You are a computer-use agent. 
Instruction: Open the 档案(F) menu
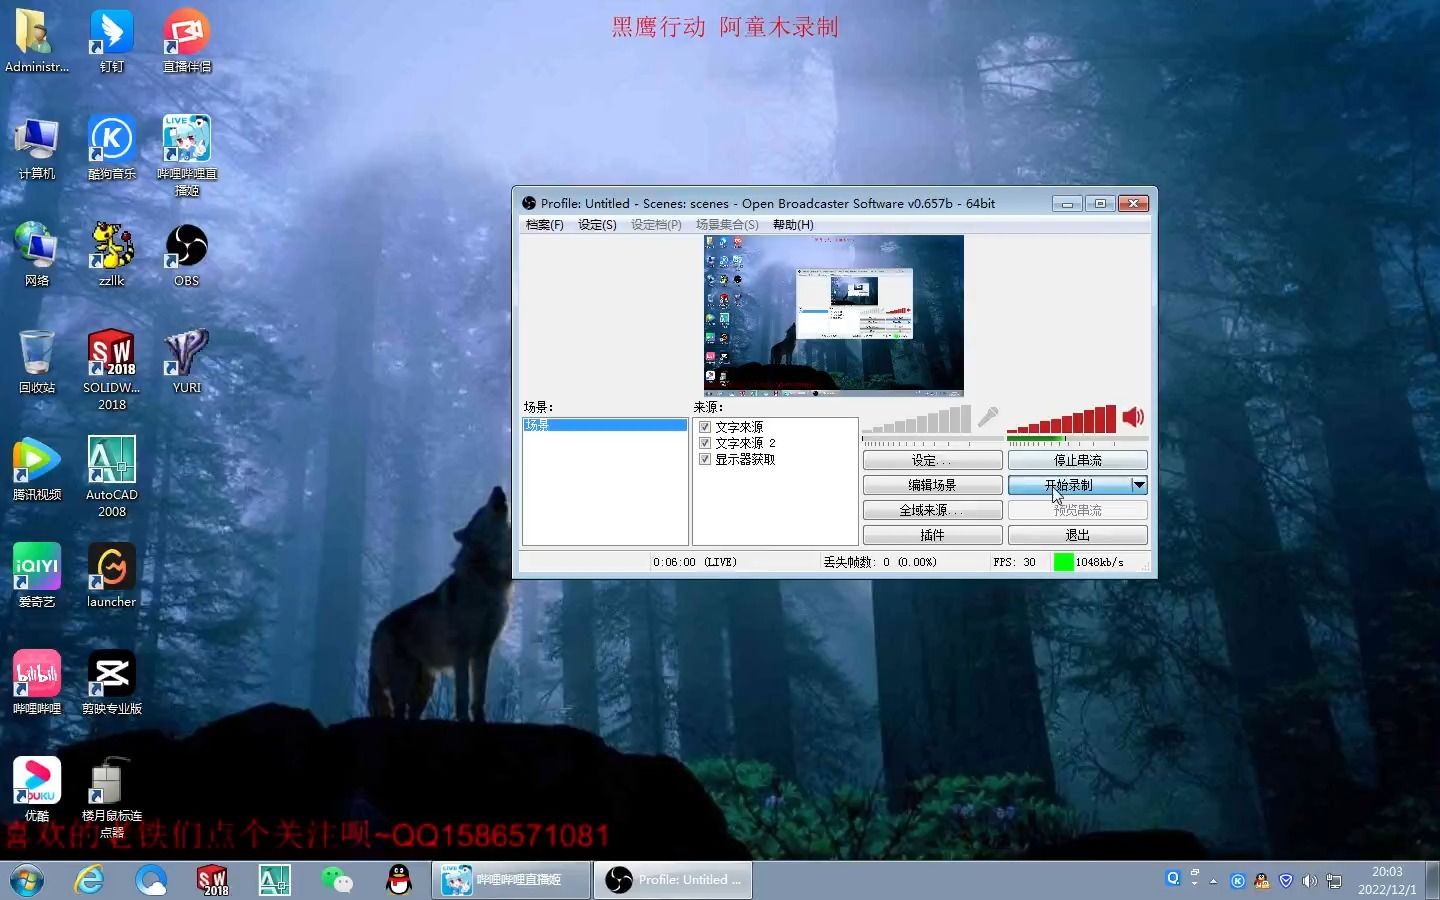coord(545,225)
